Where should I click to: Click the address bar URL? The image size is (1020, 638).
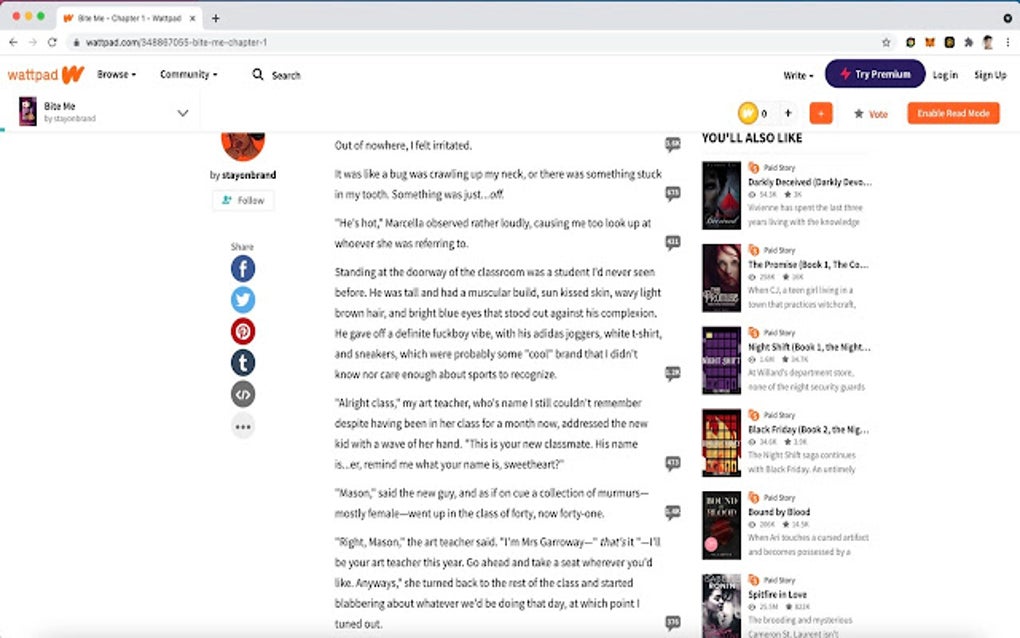[177, 42]
